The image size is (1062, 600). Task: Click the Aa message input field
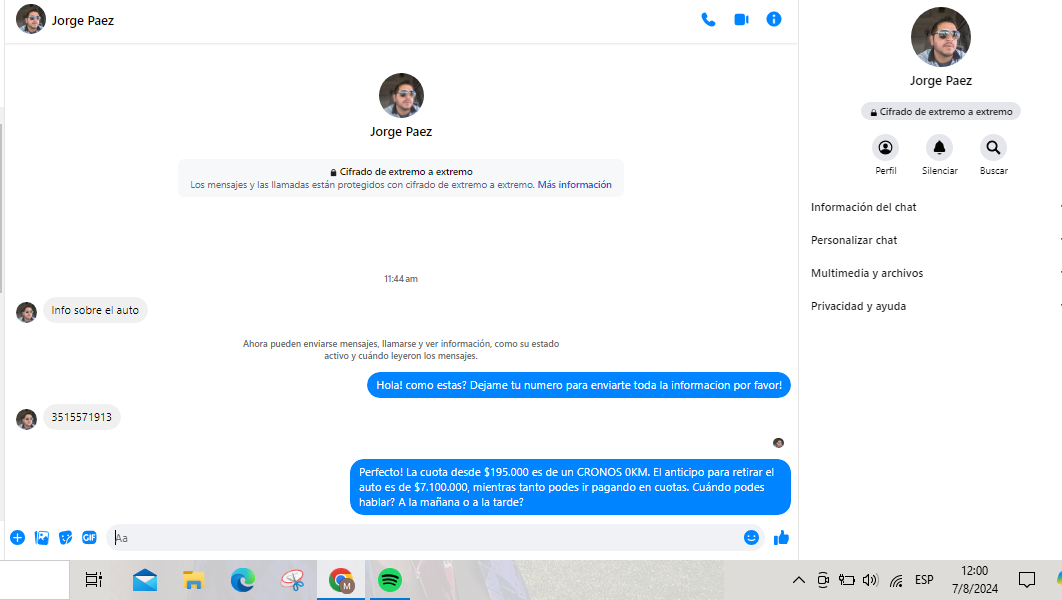click(430, 538)
